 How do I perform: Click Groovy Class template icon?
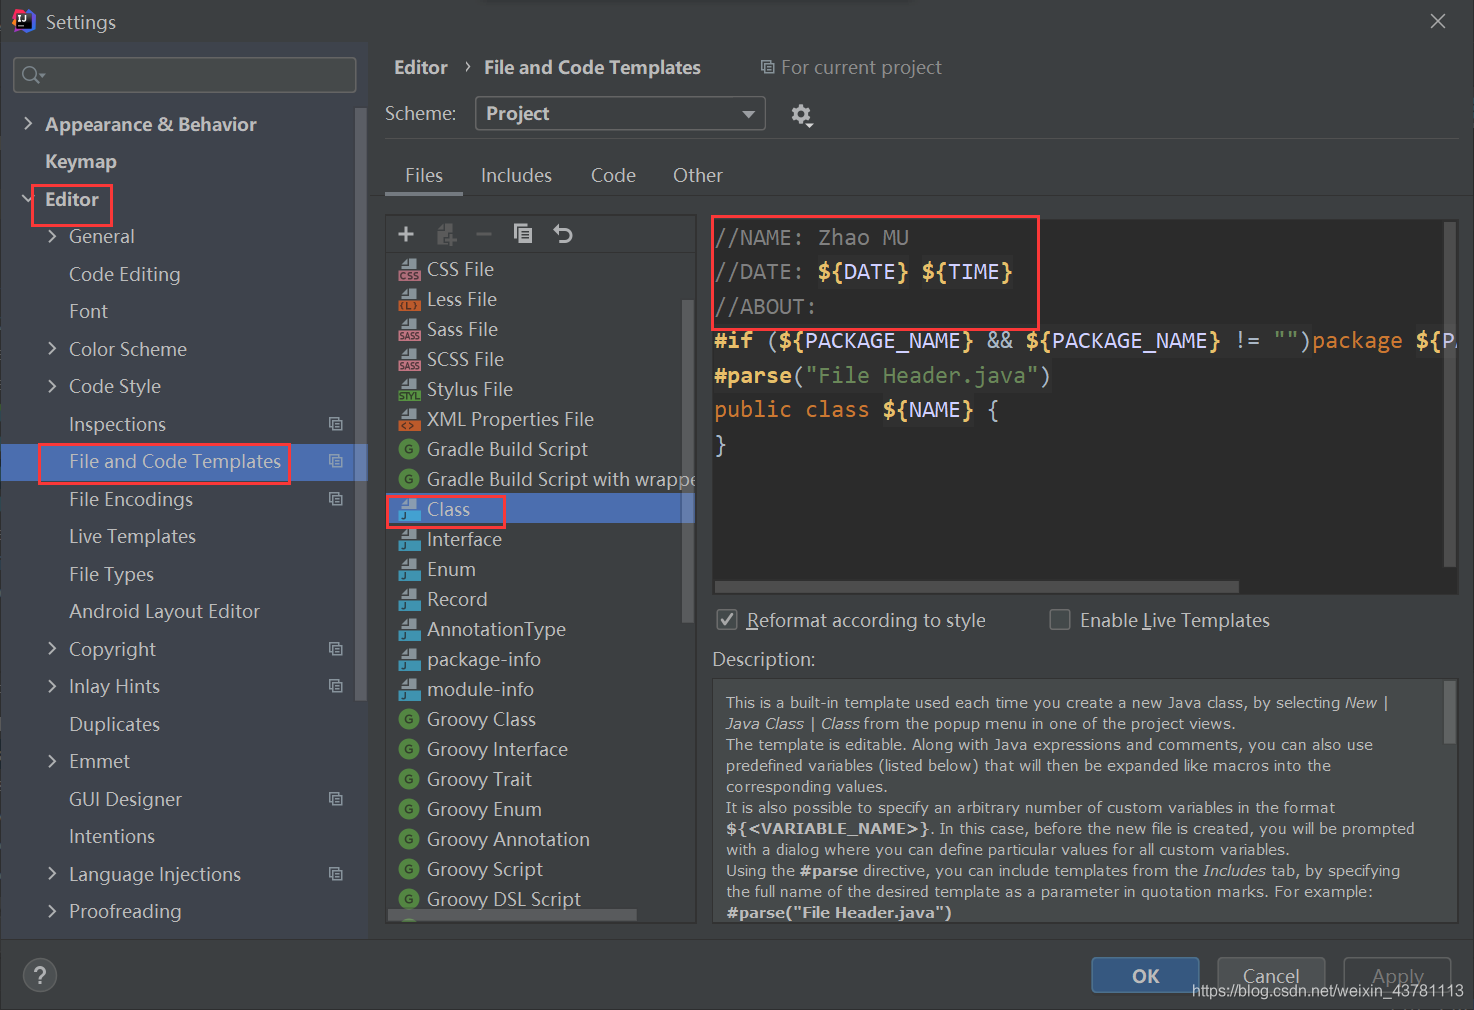(x=408, y=719)
